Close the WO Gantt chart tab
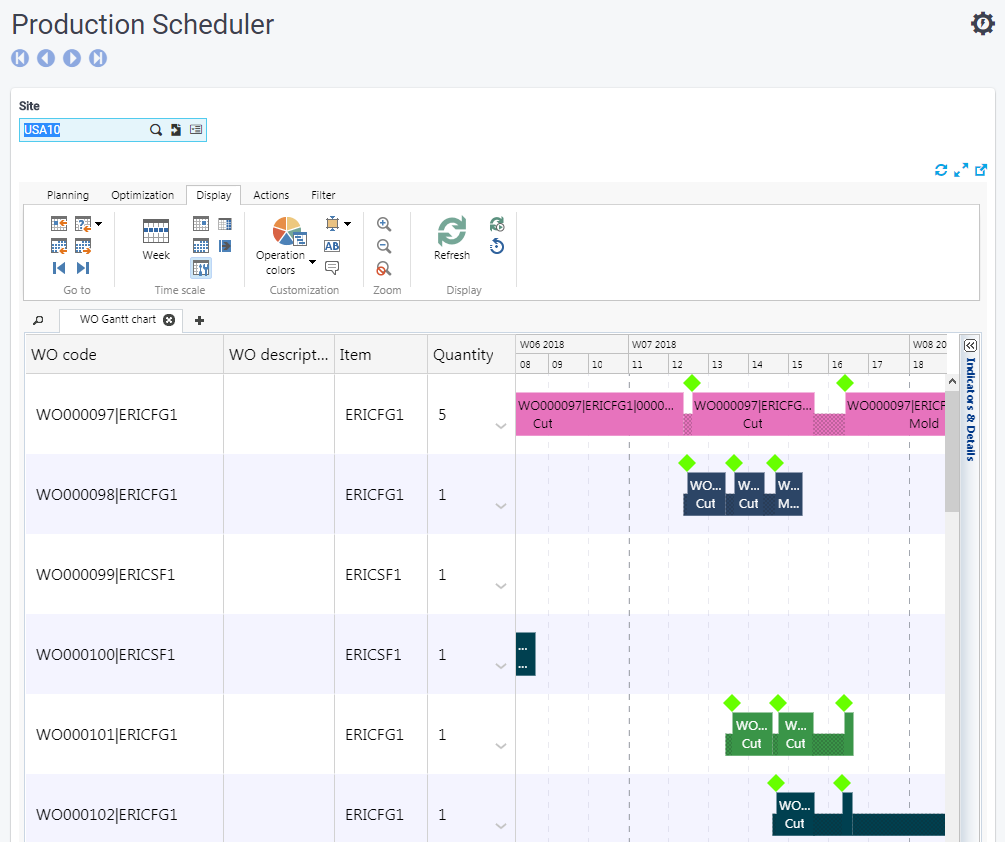The image size is (1005, 842). 169,320
